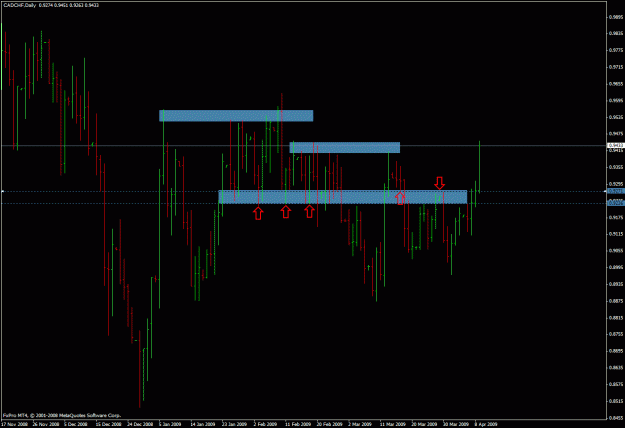The height and width of the screenshot is (428, 625).
Task: Click the 0.8815 price axis label
Action: point(616,318)
